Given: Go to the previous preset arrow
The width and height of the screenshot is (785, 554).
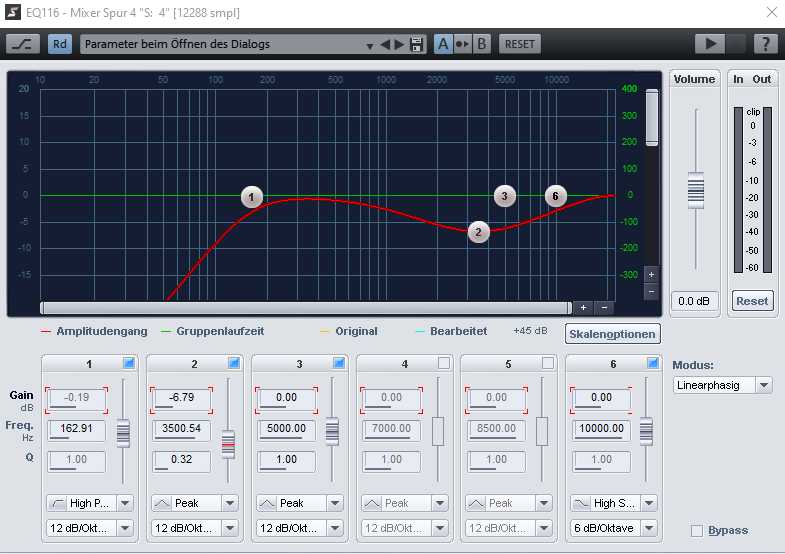Looking at the screenshot, I should pyautogui.click(x=386, y=44).
